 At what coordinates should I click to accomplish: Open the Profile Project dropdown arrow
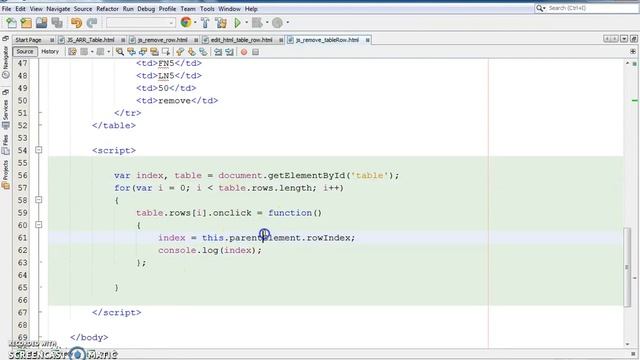click(x=288, y=22)
